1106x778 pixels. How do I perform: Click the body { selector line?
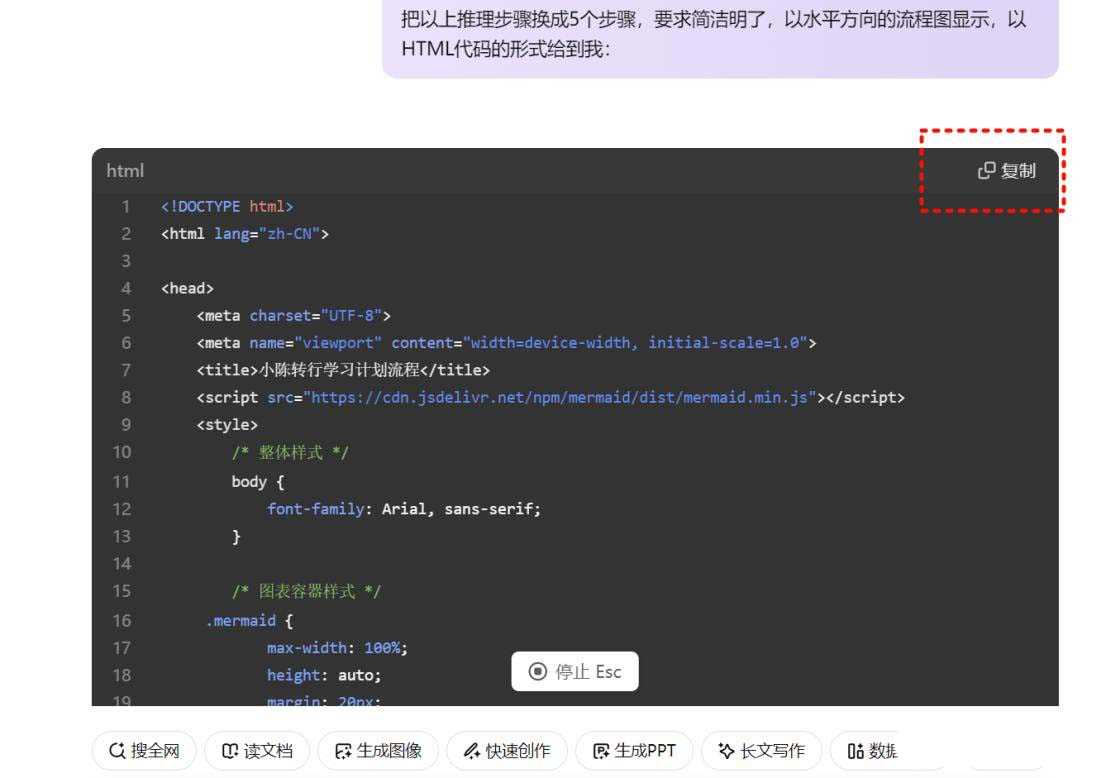(257, 482)
